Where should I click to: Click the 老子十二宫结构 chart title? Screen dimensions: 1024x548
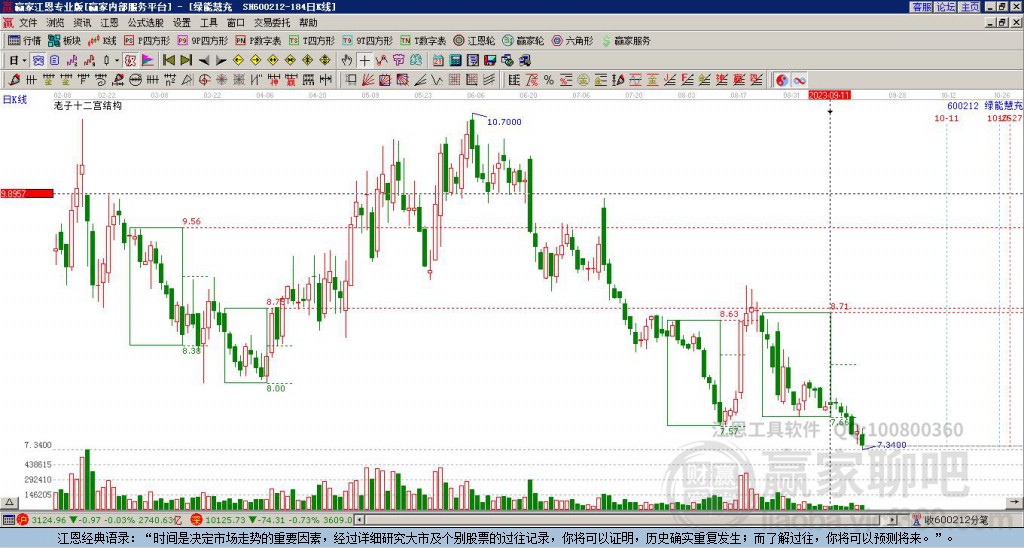[88, 105]
